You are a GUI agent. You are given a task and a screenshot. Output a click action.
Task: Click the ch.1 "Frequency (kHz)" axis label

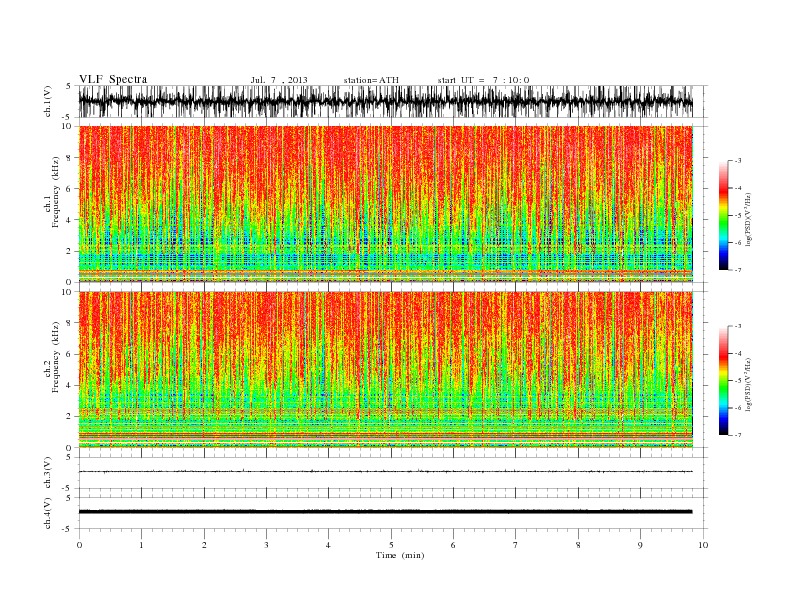(x=56, y=192)
